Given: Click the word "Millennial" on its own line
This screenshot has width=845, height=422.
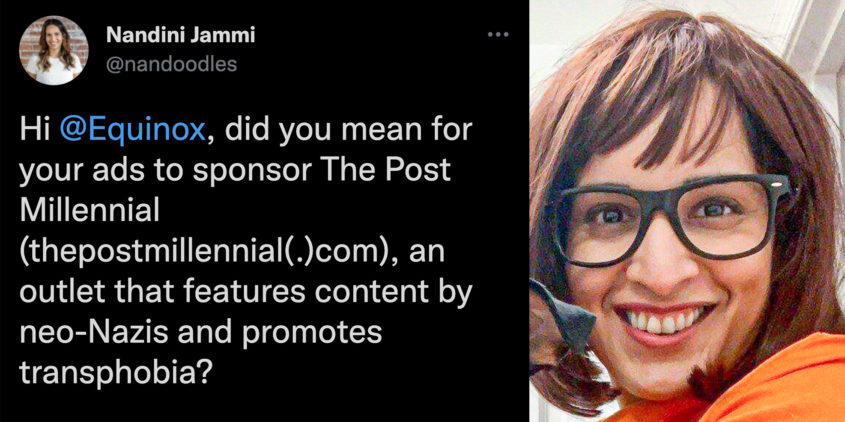Looking at the screenshot, I should [x=89, y=211].
